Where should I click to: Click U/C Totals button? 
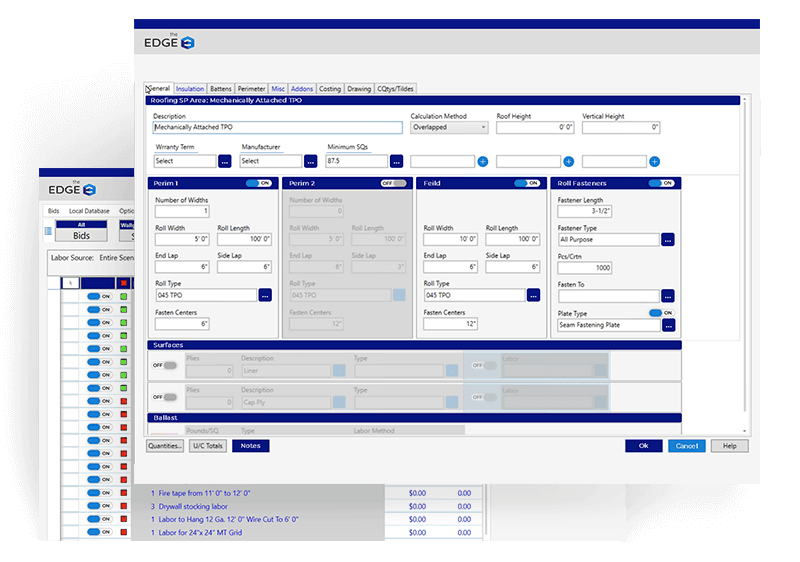pyautogui.click(x=208, y=446)
